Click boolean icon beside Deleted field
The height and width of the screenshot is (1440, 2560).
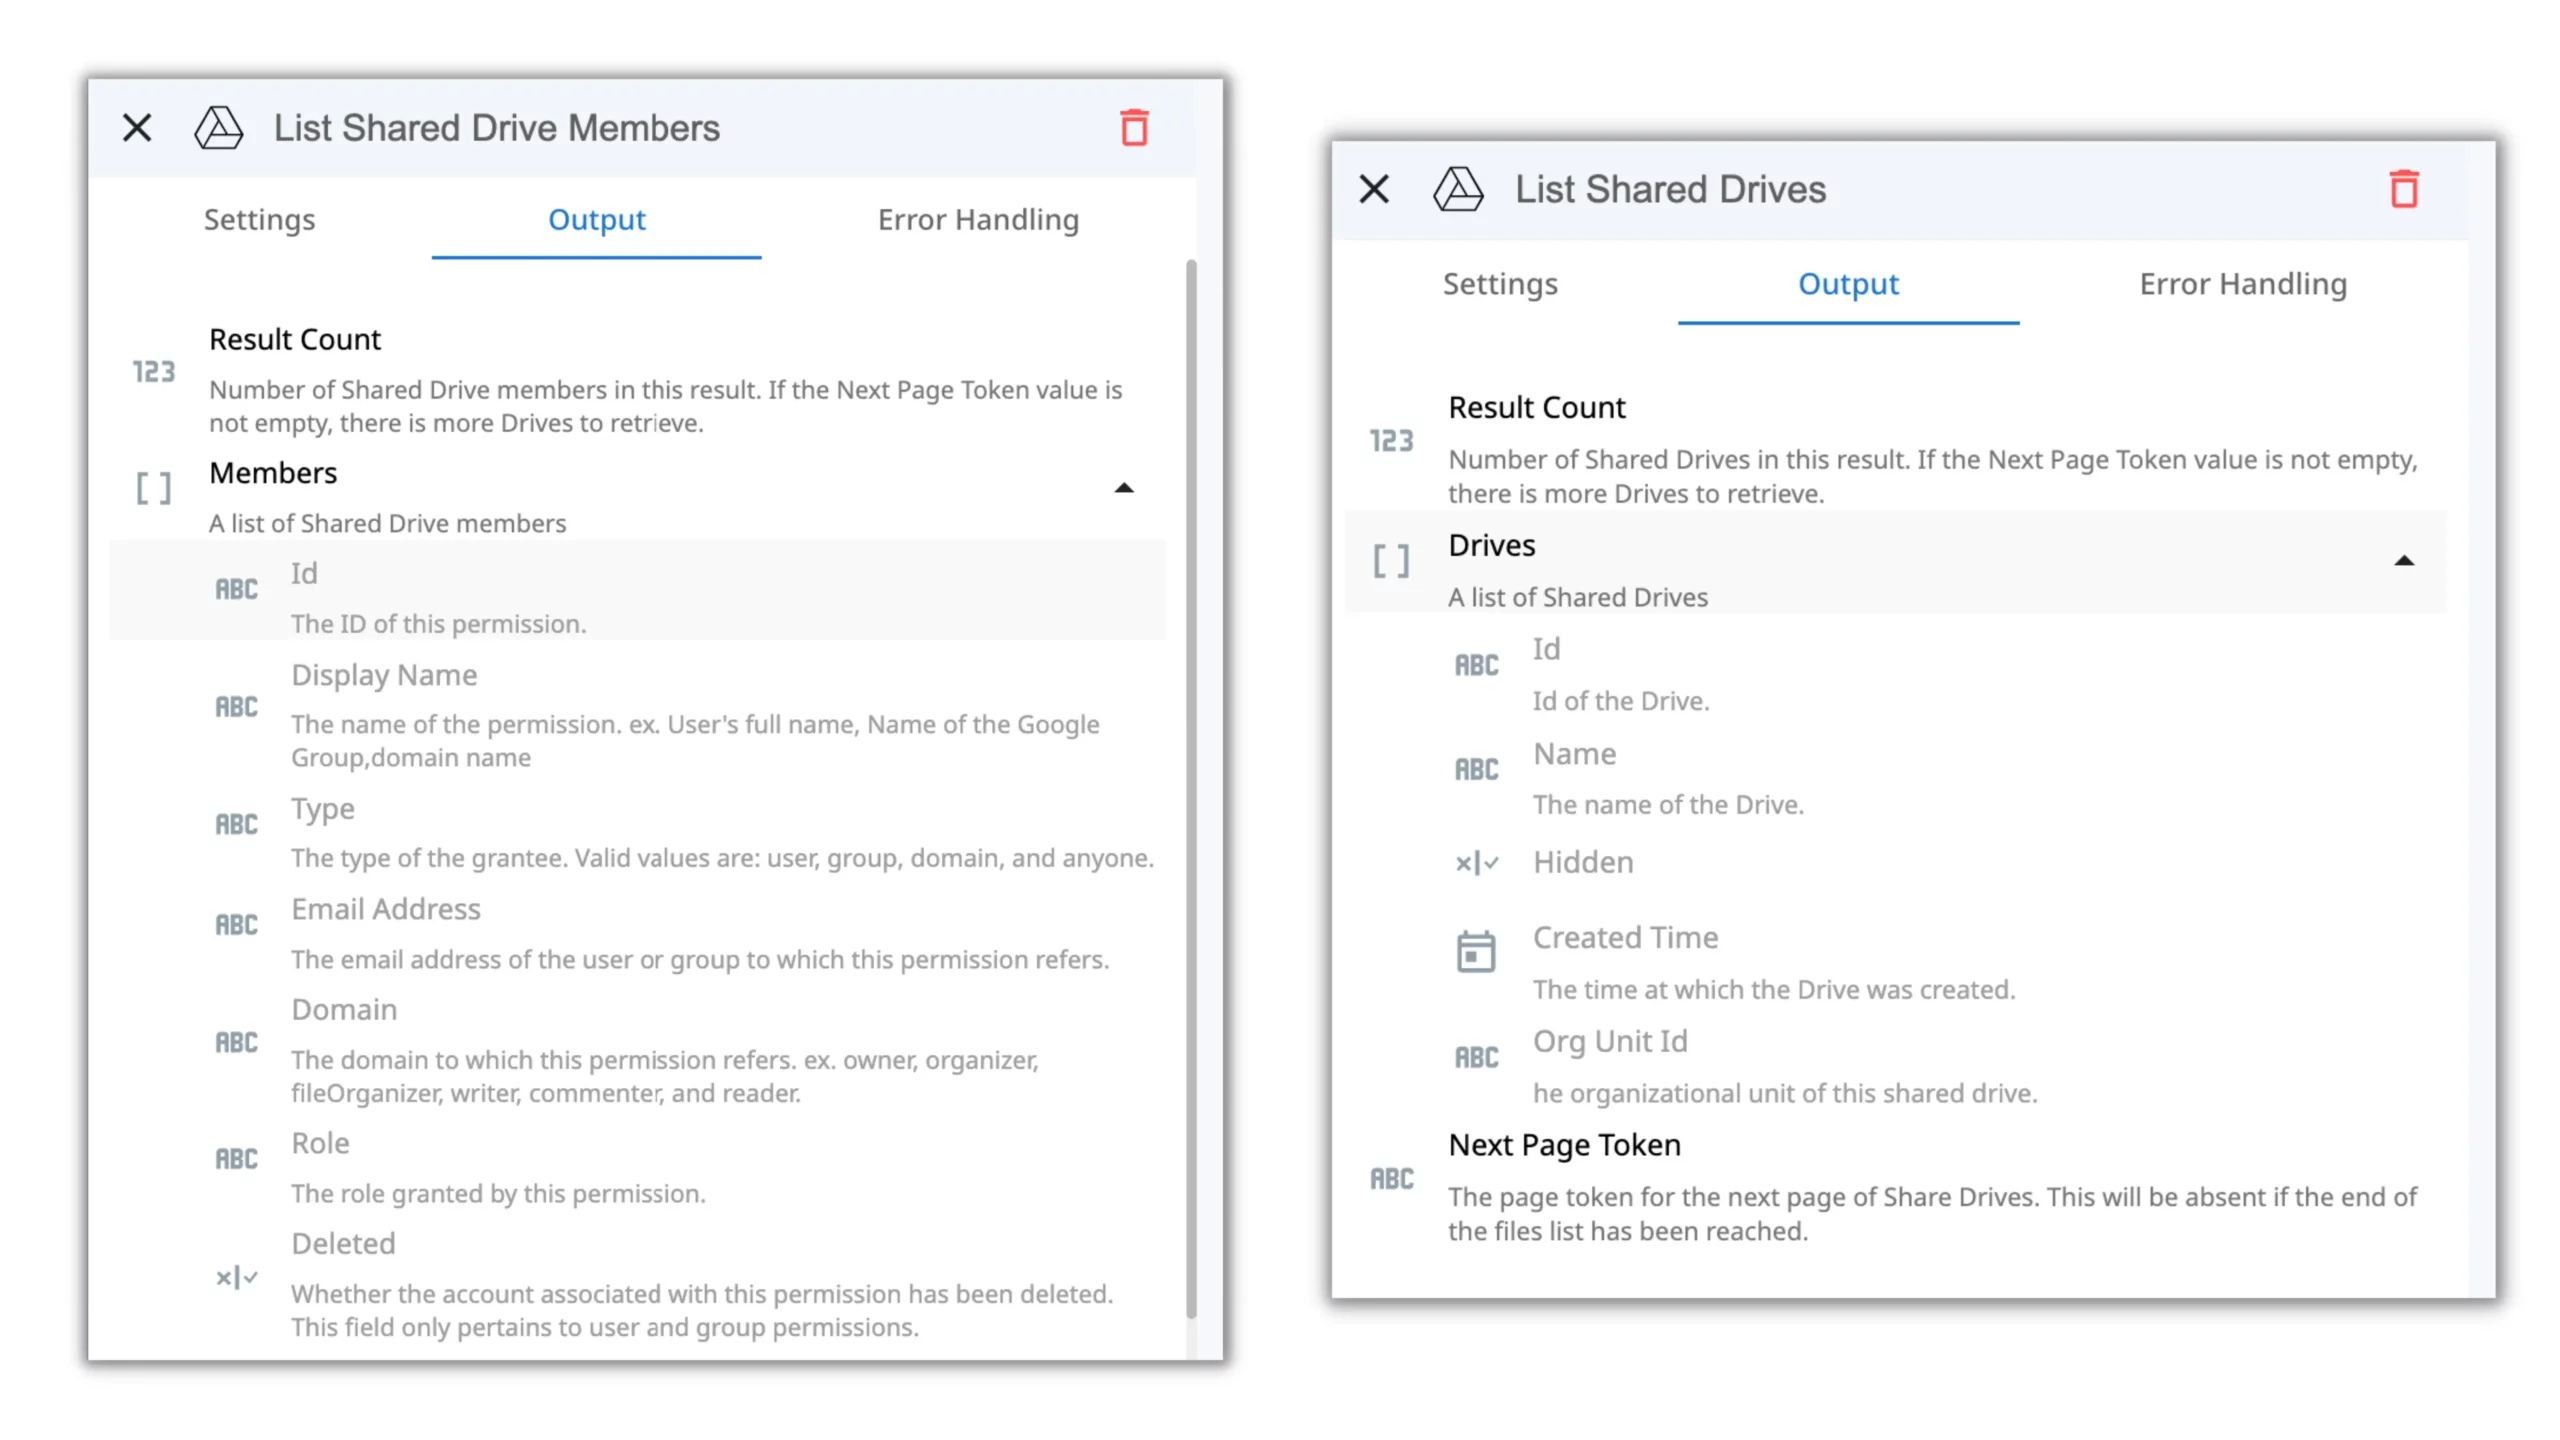tap(237, 1277)
